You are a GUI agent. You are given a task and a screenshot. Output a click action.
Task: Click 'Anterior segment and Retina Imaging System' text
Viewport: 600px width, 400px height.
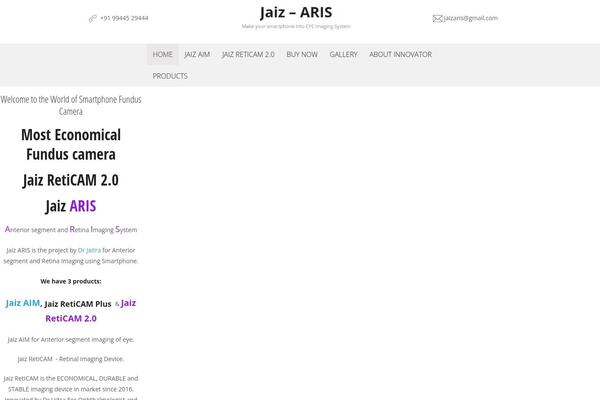71,229
